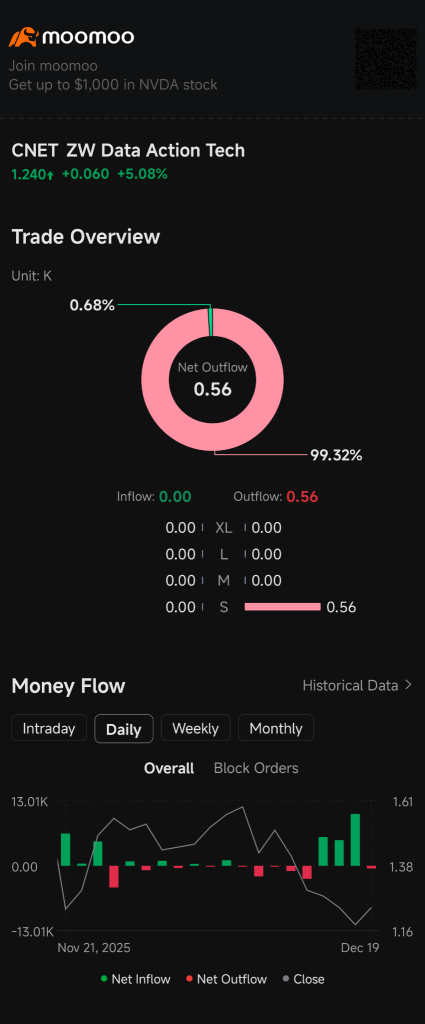Switch to Block Orders tab

click(256, 768)
